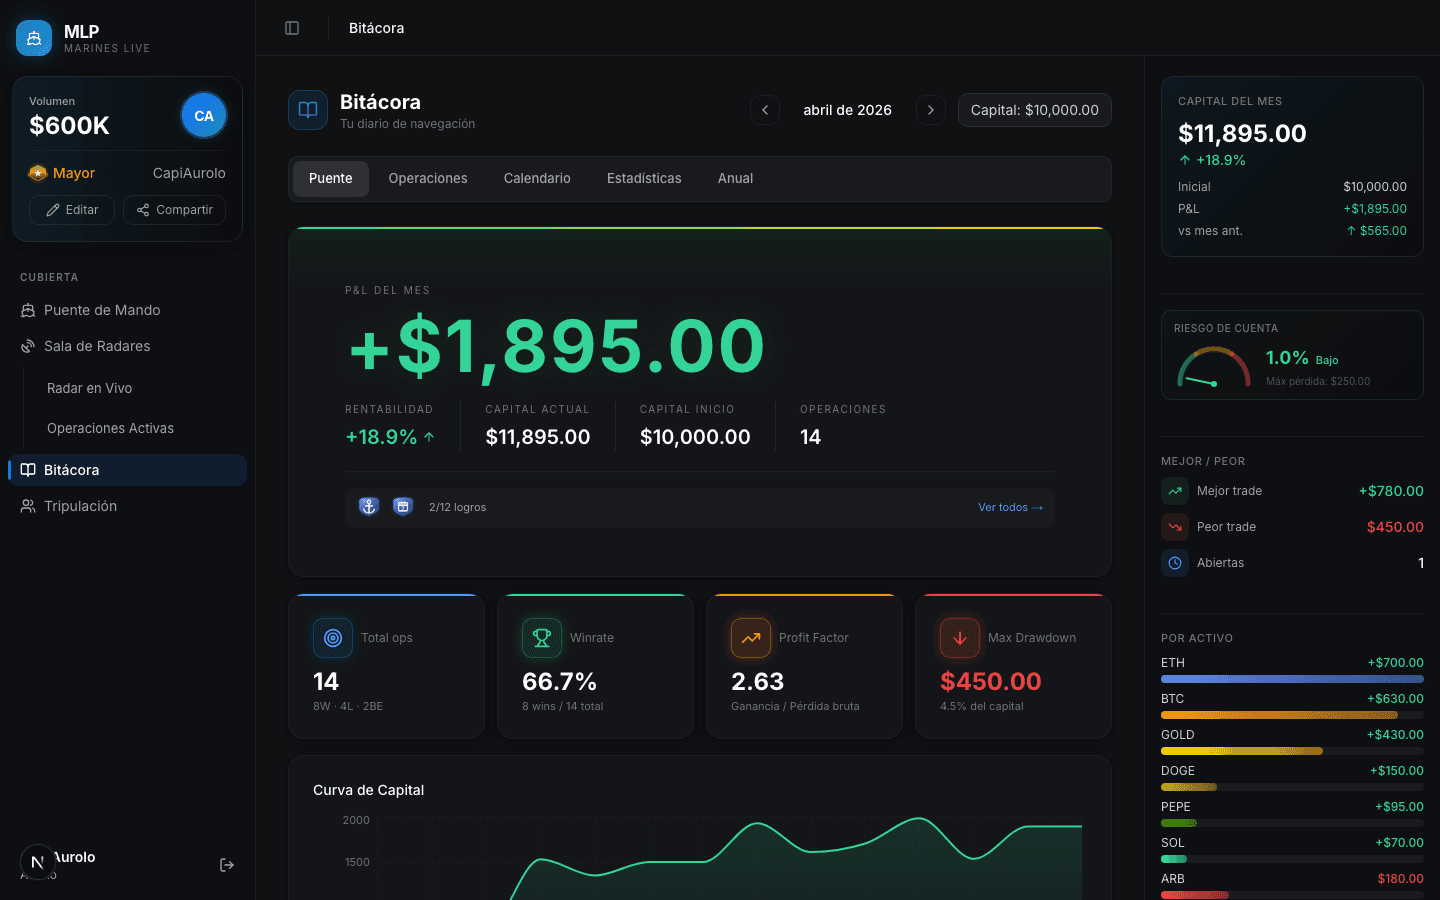Click the Winrate trophy icon

click(x=542, y=638)
